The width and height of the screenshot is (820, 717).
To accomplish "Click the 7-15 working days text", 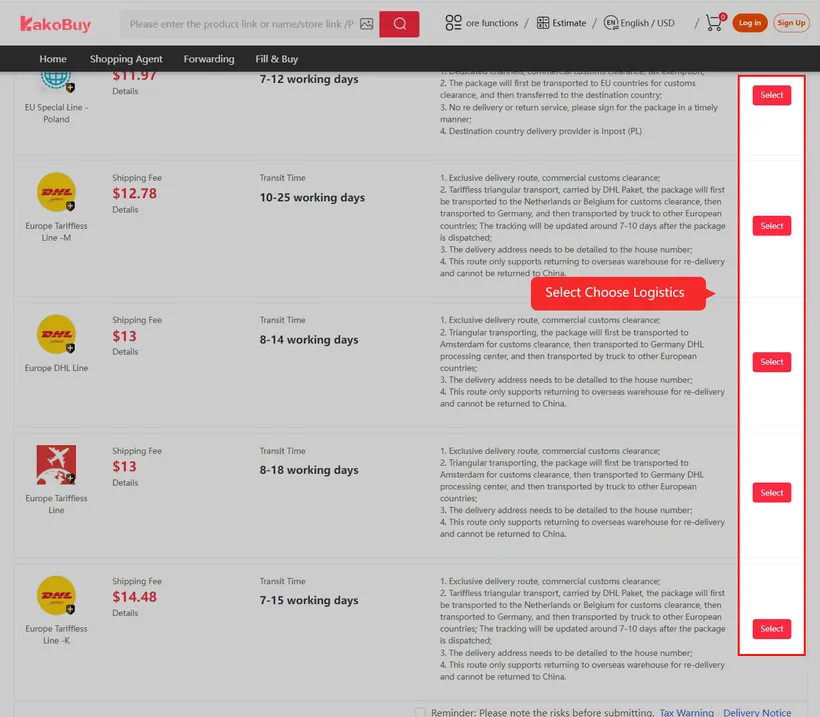I will coord(309,600).
